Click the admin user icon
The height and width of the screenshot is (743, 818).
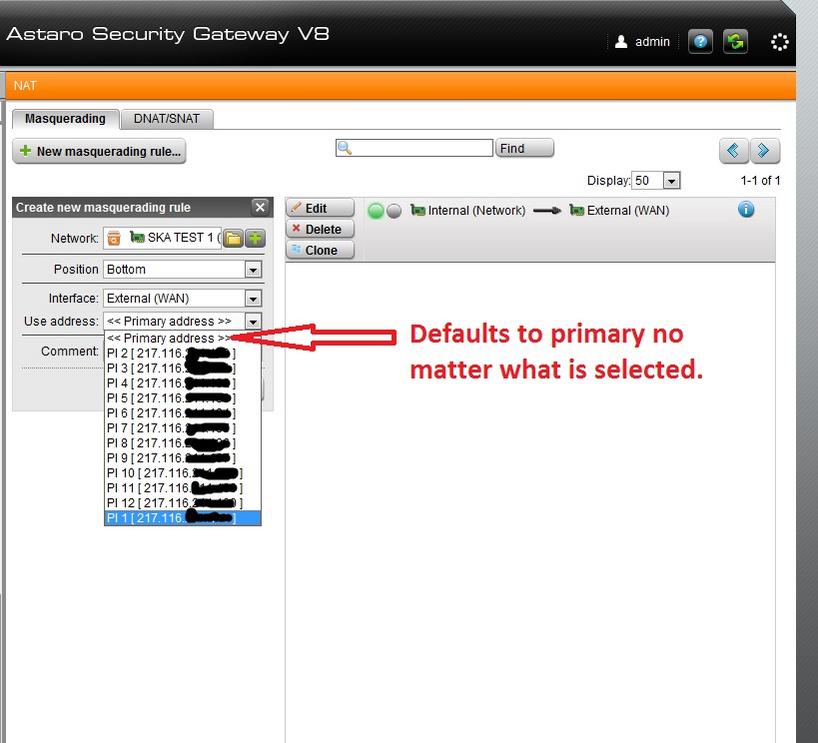tap(621, 41)
